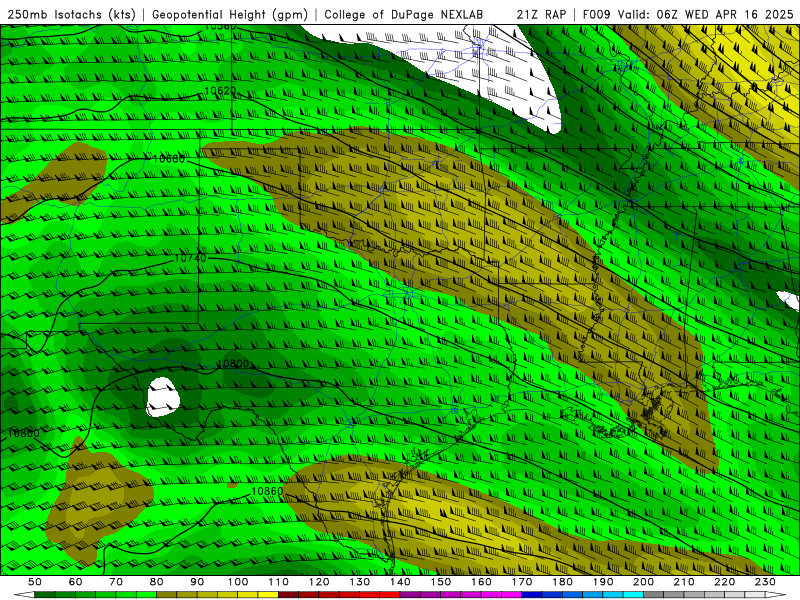Screen dimensions: 800x600
Task: Click the 200 value on the color scale
Action: click(x=643, y=582)
